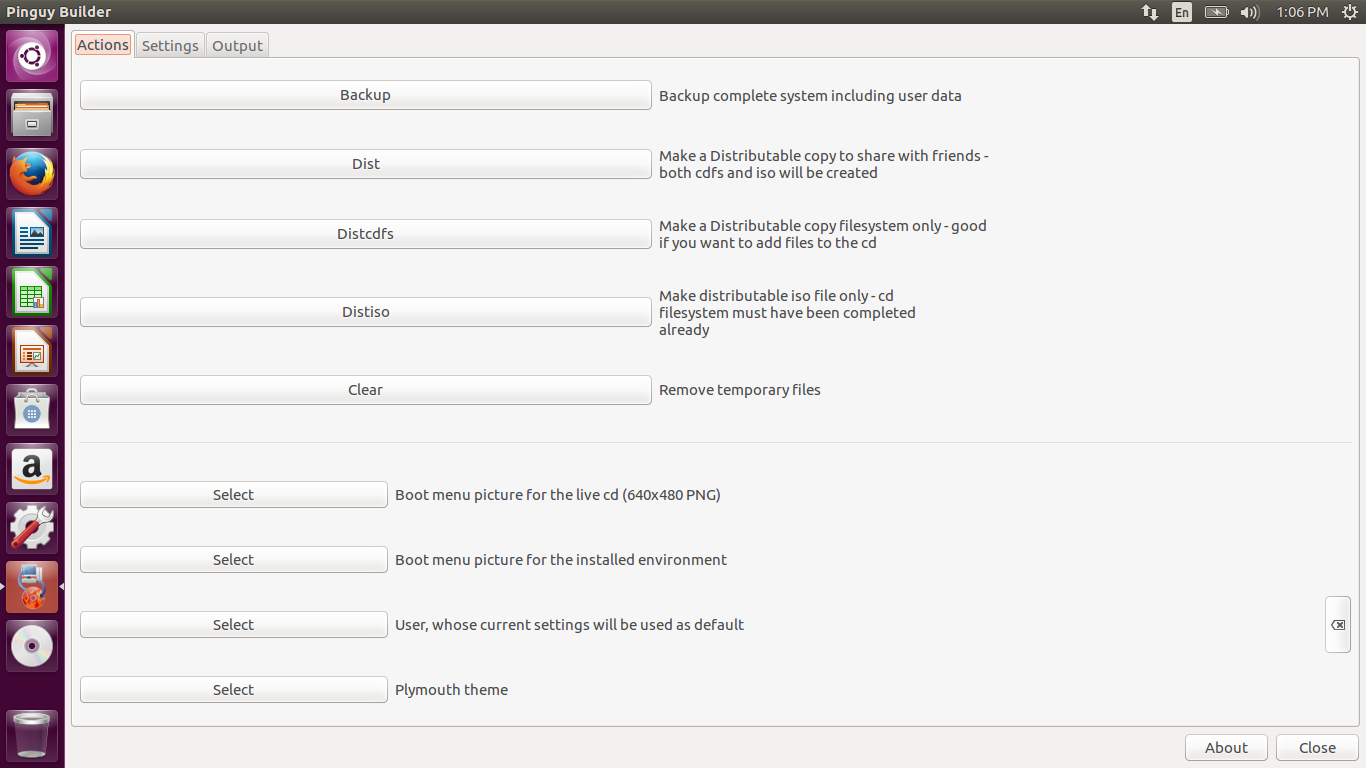
Task: Switch to the Settings tab
Action: pos(170,46)
